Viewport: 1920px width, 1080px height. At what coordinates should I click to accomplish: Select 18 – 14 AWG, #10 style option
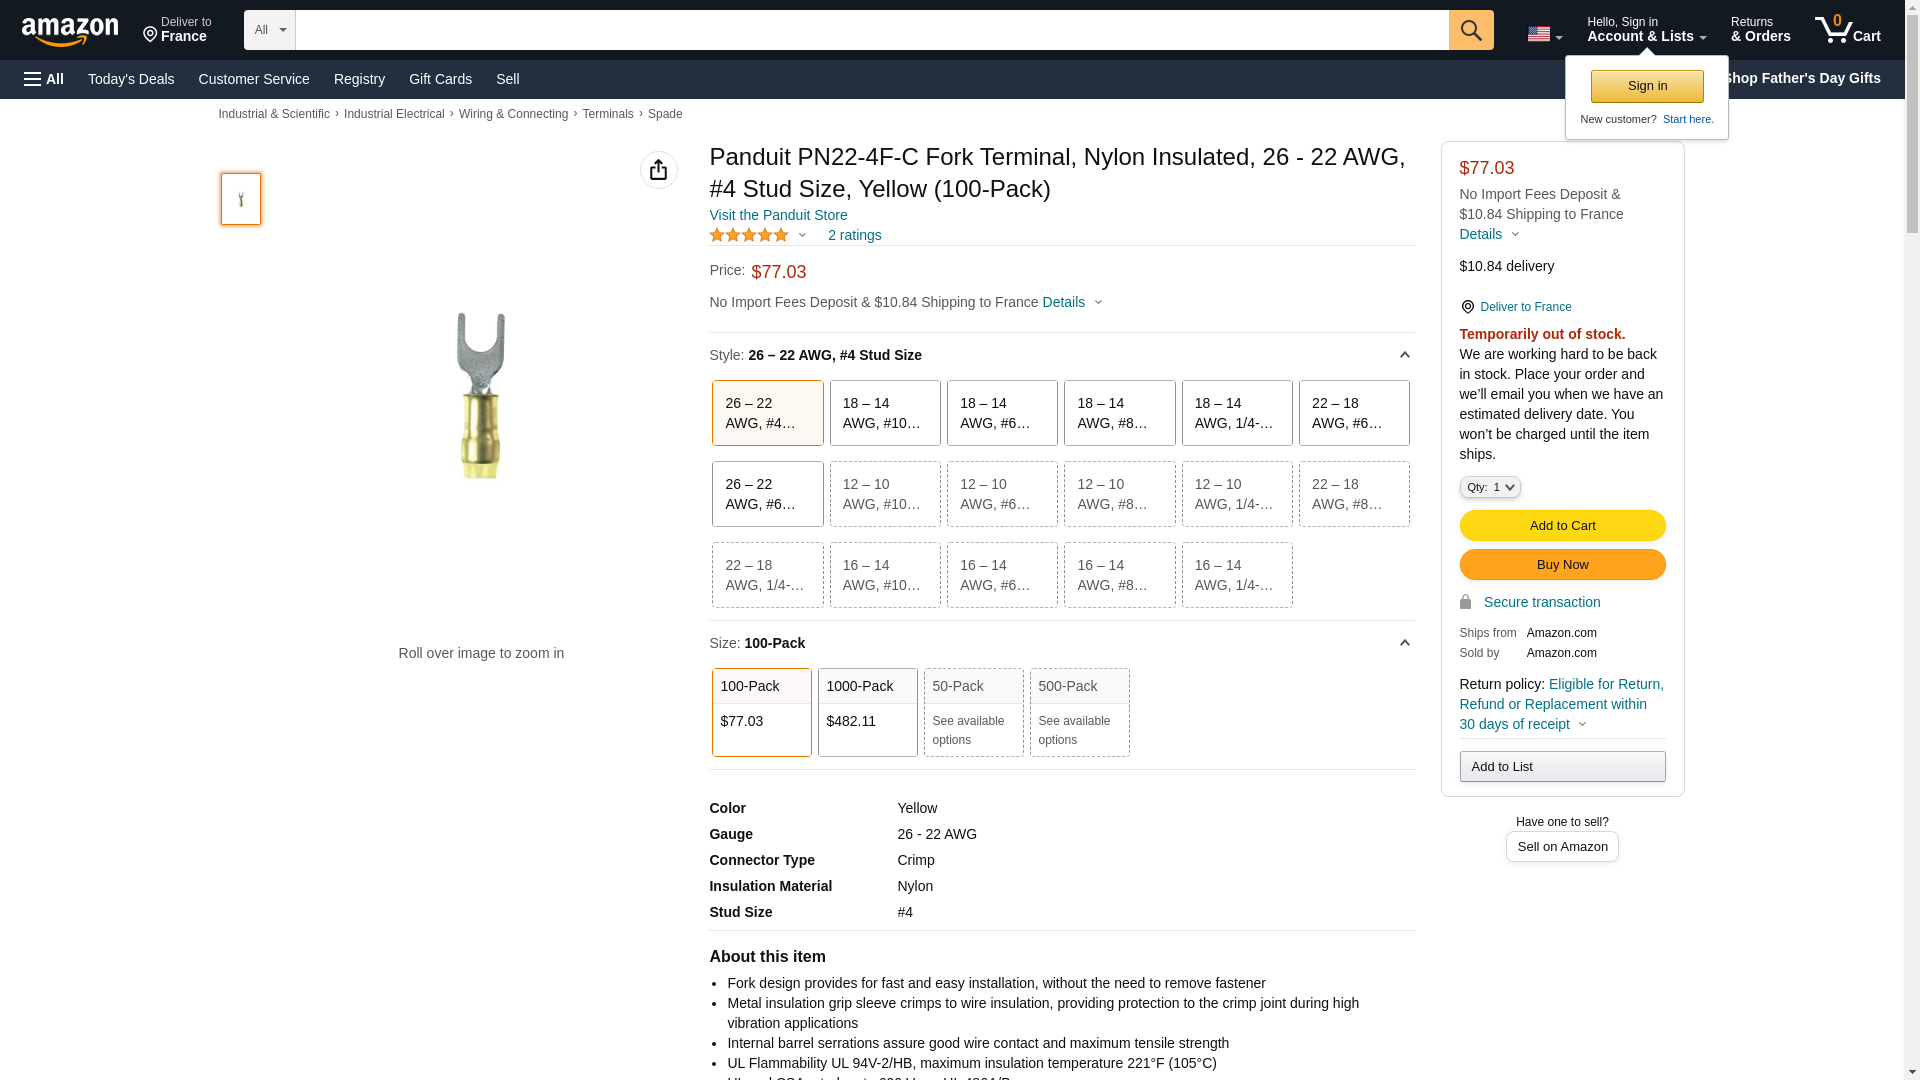(x=884, y=413)
